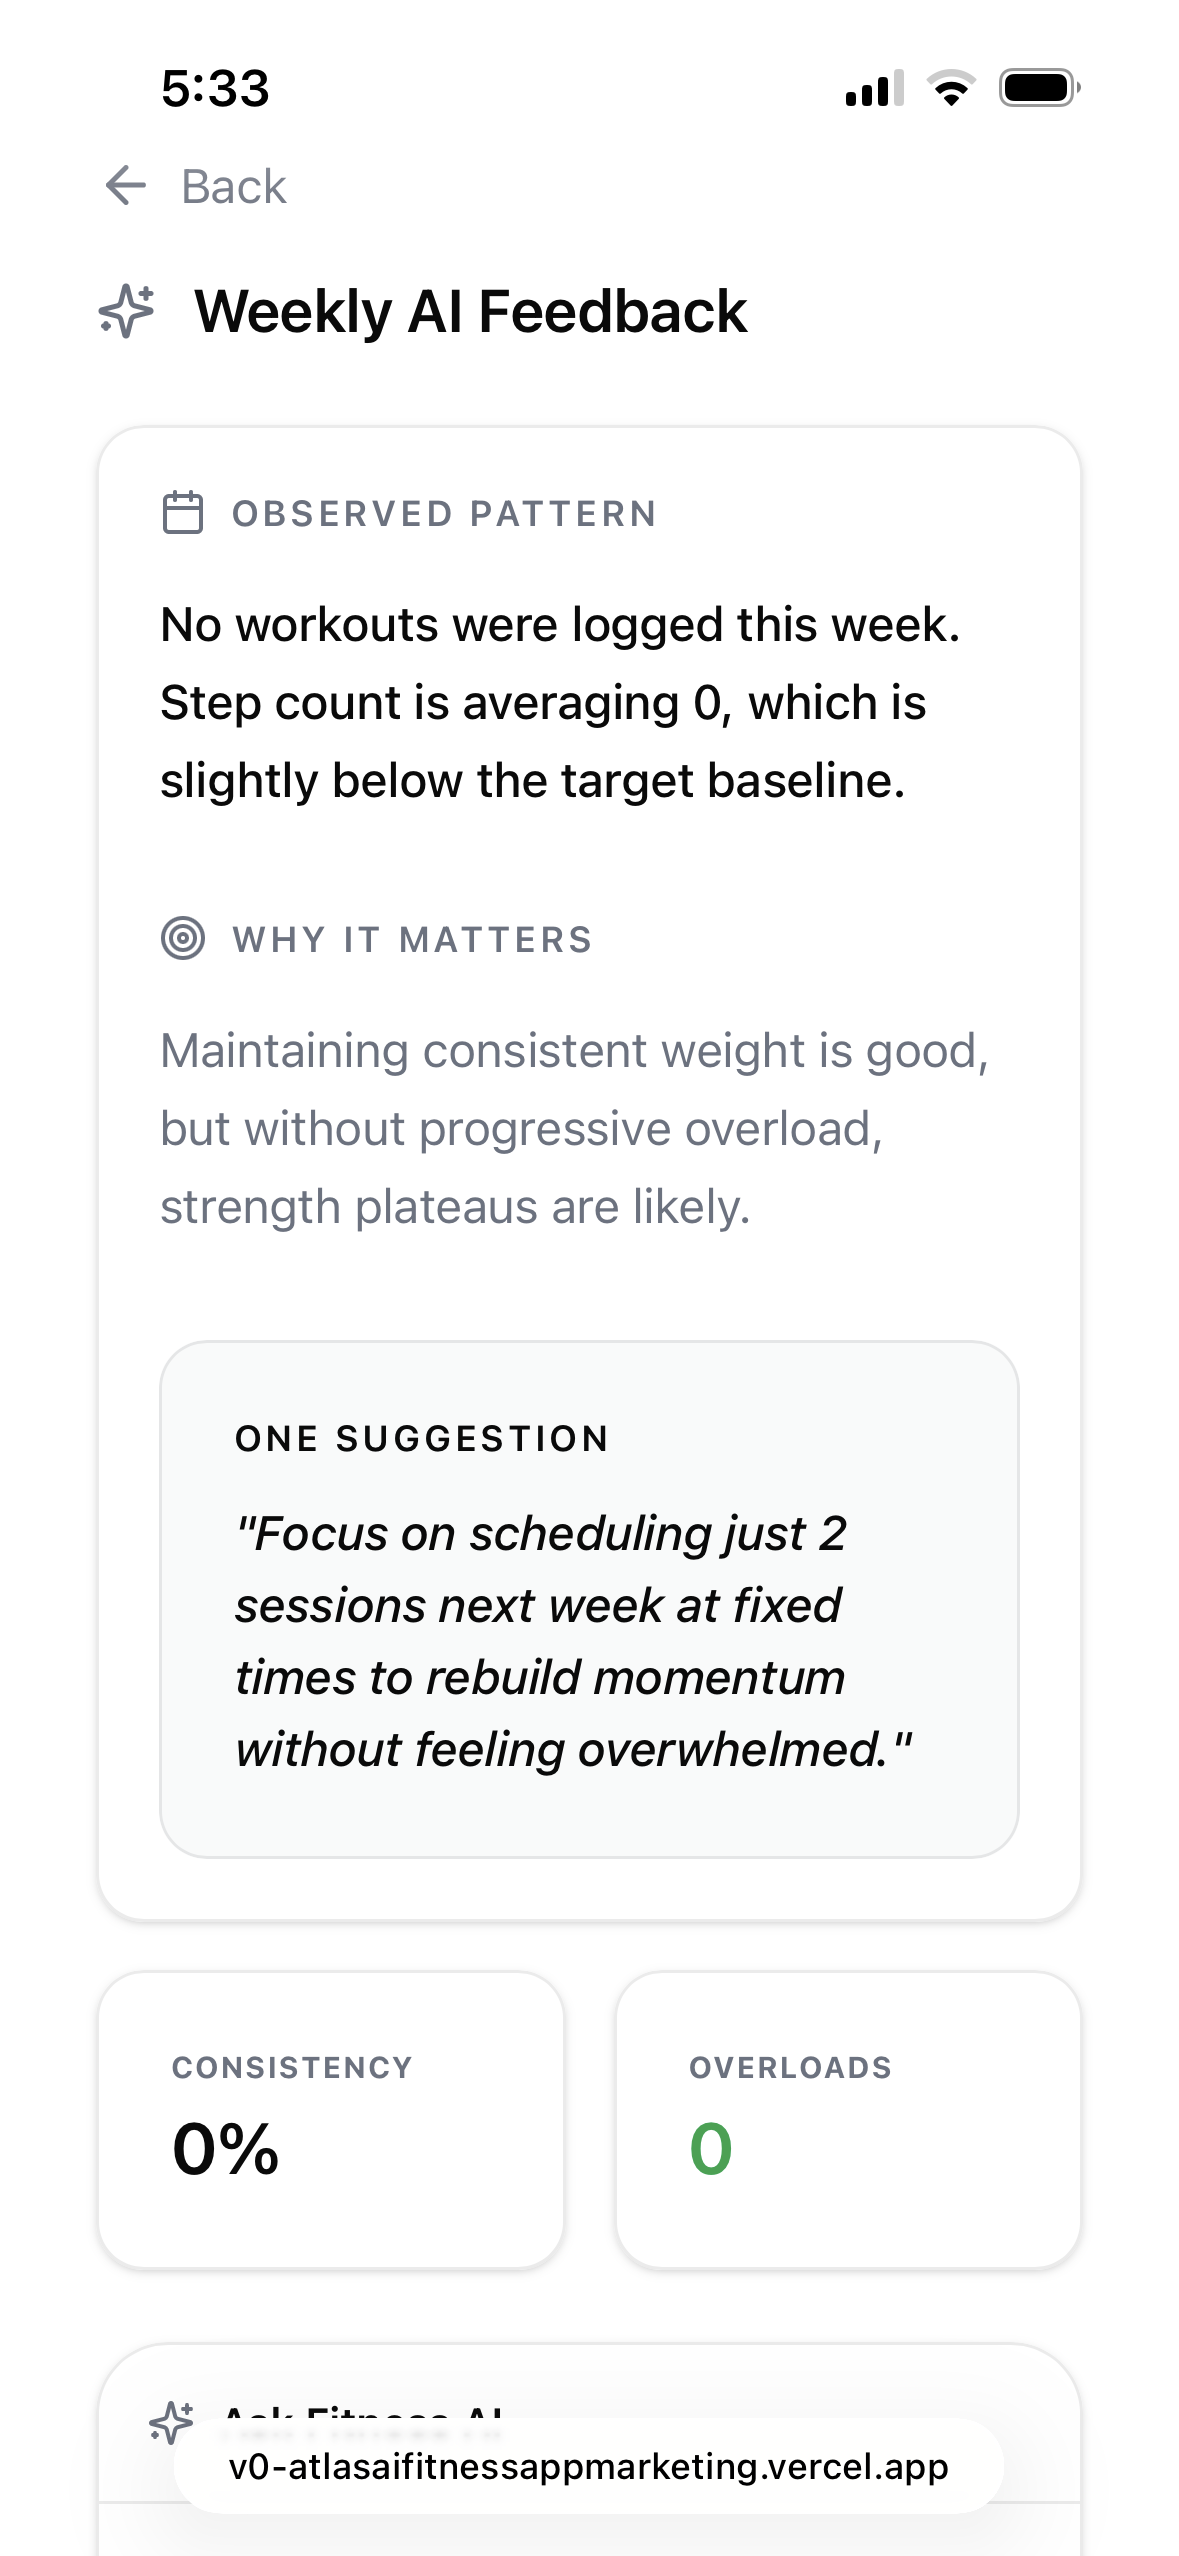This screenshot has width=1179, height=2556.
Task: Click the calendar icon next to Observed Pattern
Action: click(x=183, y=513)
